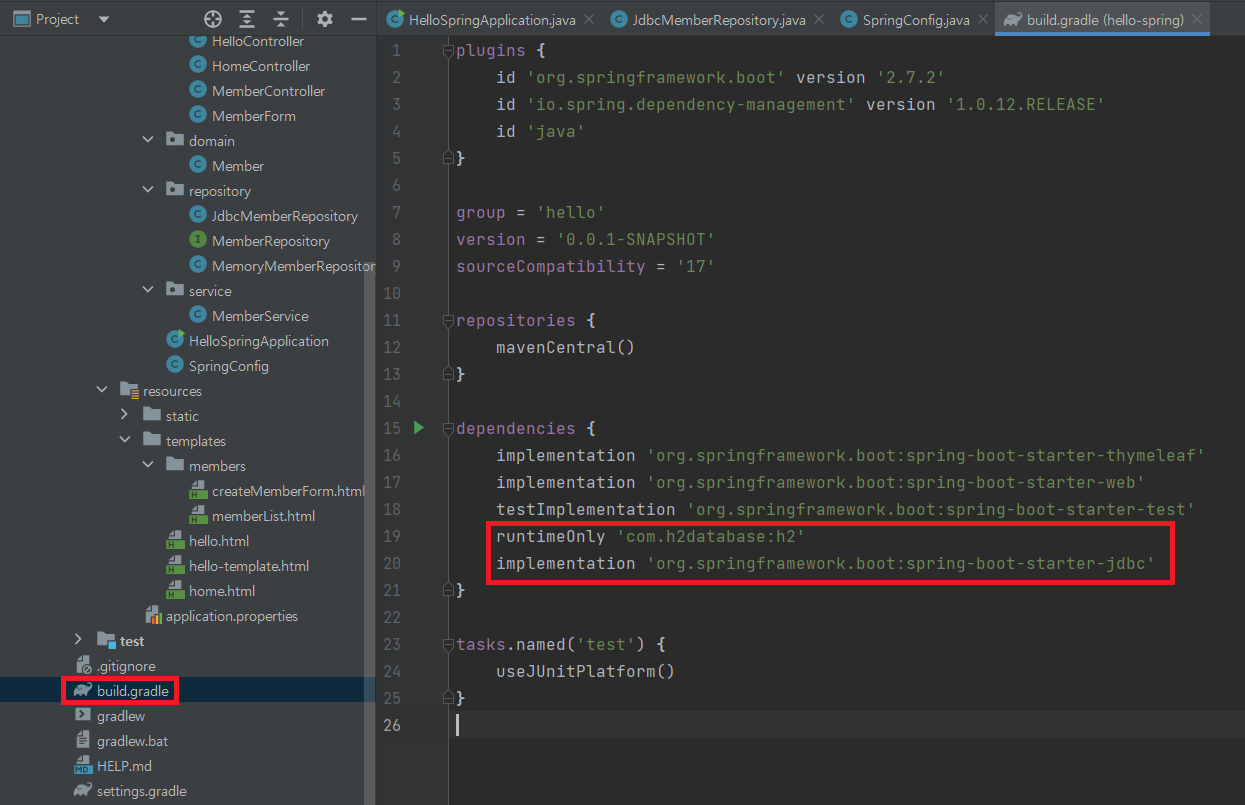1245x805 pixels.
Task: Select gradlew.bat file
Action: click(x=132, y=741)
